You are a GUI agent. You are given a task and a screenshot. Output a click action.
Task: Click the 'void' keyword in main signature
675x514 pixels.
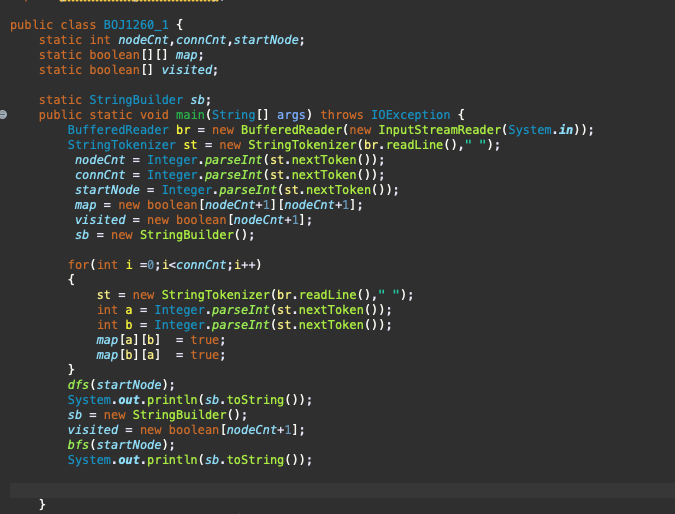coord(154,115)
